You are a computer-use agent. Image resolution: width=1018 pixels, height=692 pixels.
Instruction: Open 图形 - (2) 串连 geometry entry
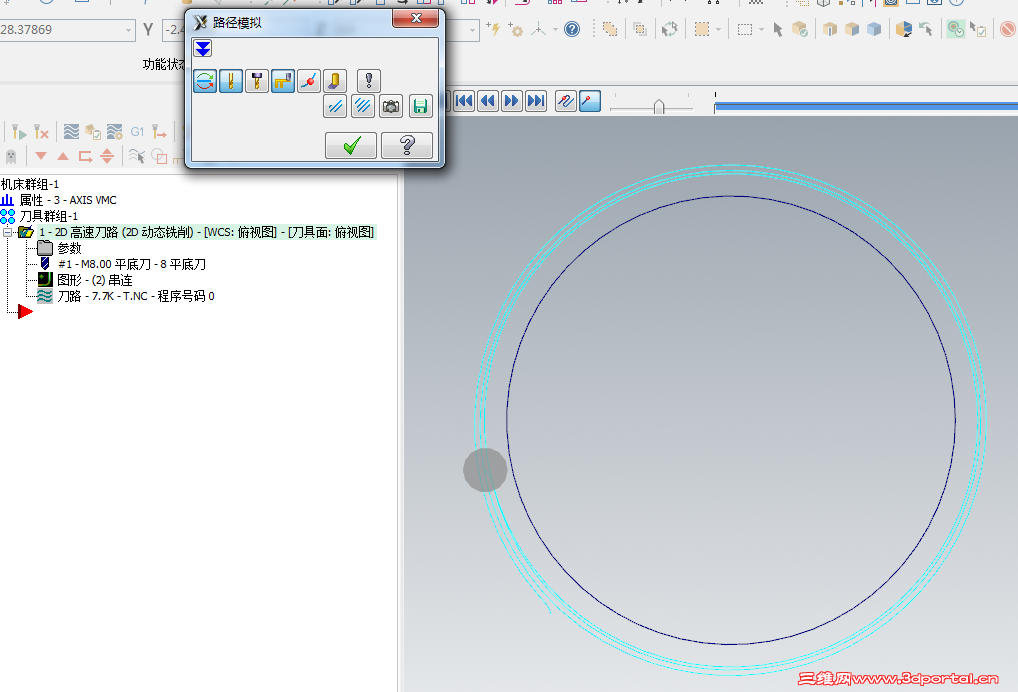(x=95, y=280)
